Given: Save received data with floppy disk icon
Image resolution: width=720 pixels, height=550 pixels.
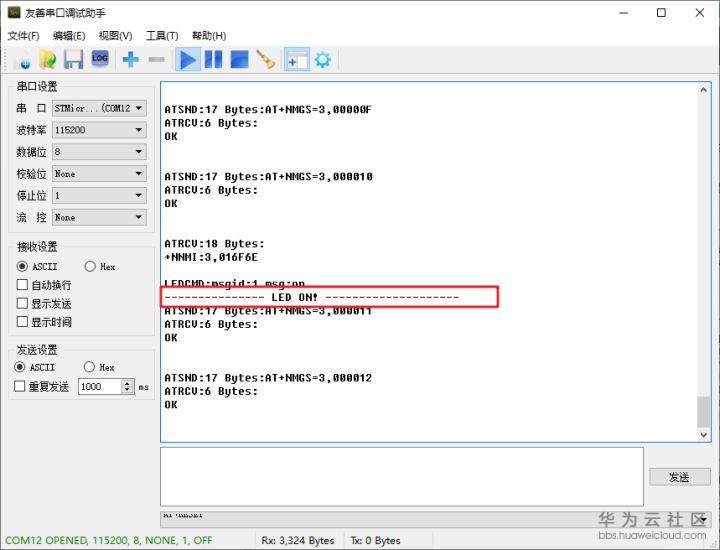Looking at the screenshot, I should click(73, 60).
